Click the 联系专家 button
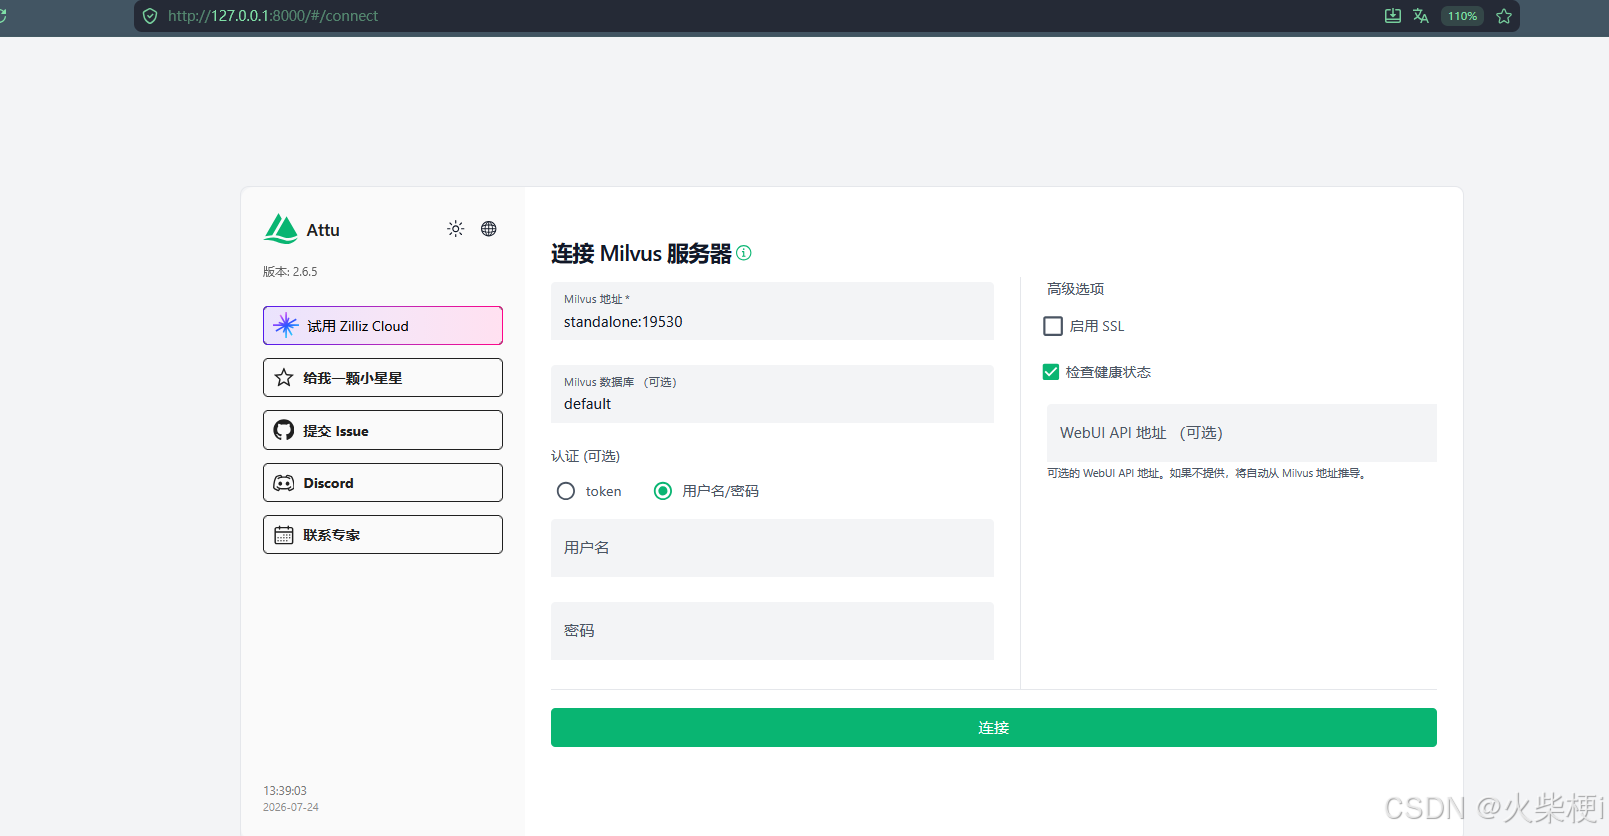Image resolution: width=1609 pixels, height=836 pixels. pyautogui.click(x=383, y=535)
